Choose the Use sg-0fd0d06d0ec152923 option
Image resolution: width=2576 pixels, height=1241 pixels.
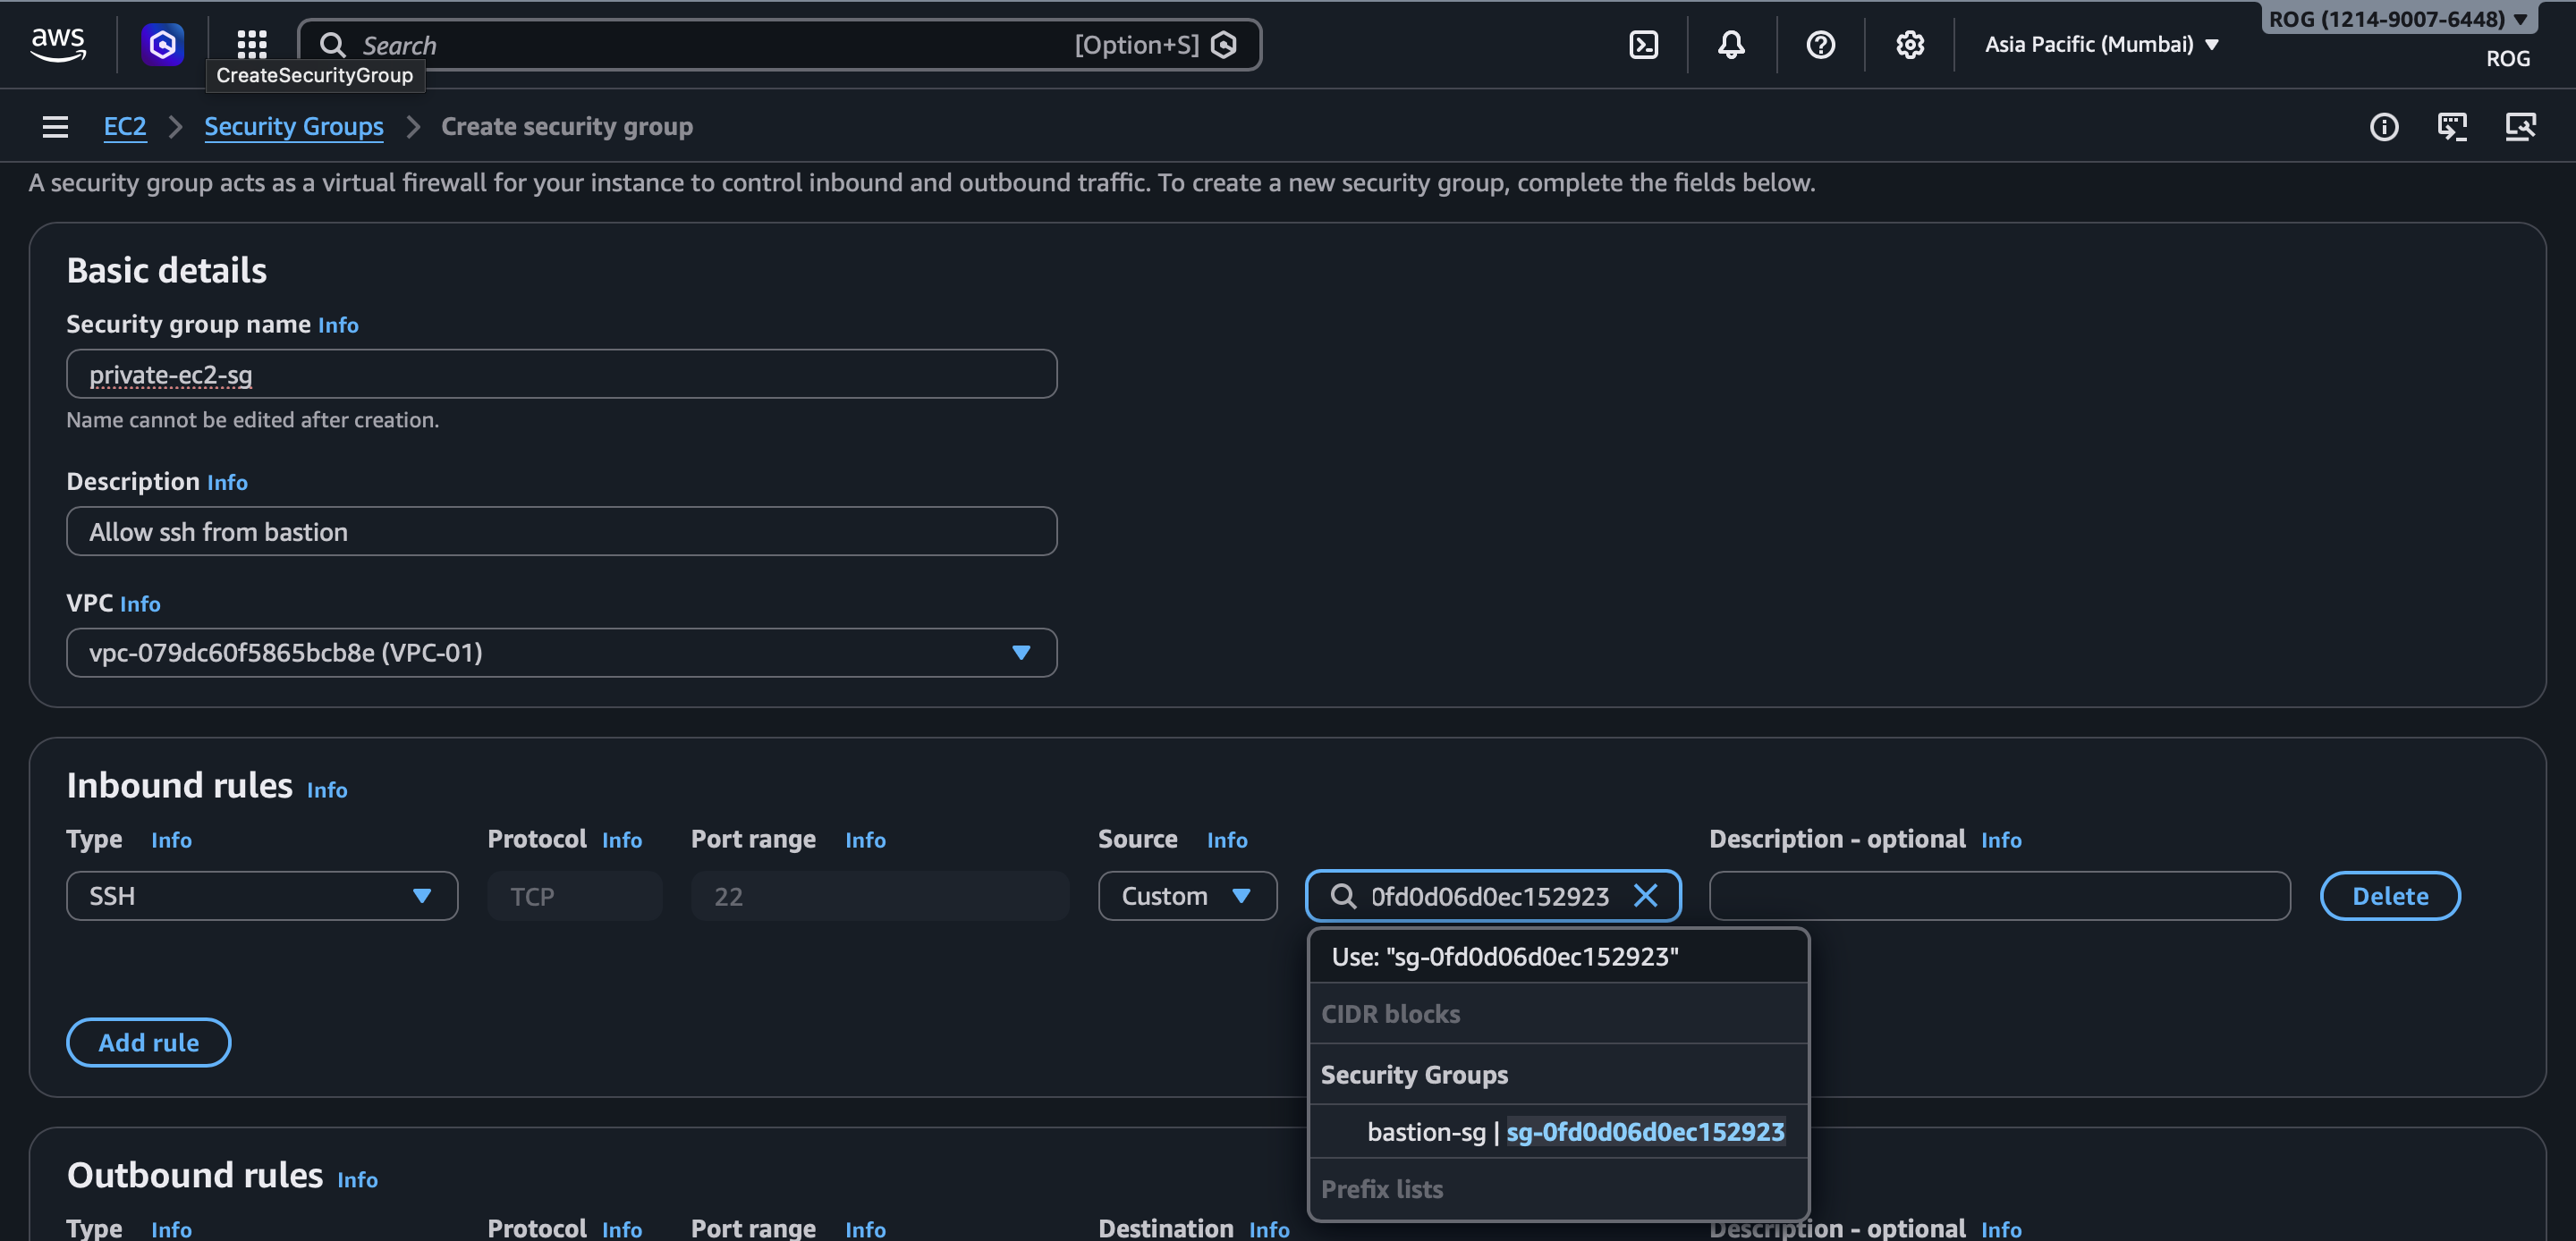[x=1504, y=956]
